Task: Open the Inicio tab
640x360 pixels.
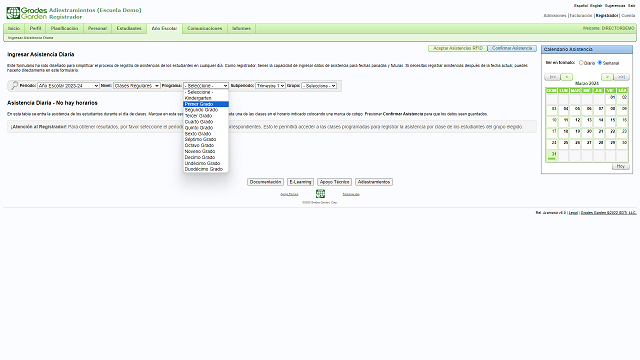Action: 14,29
